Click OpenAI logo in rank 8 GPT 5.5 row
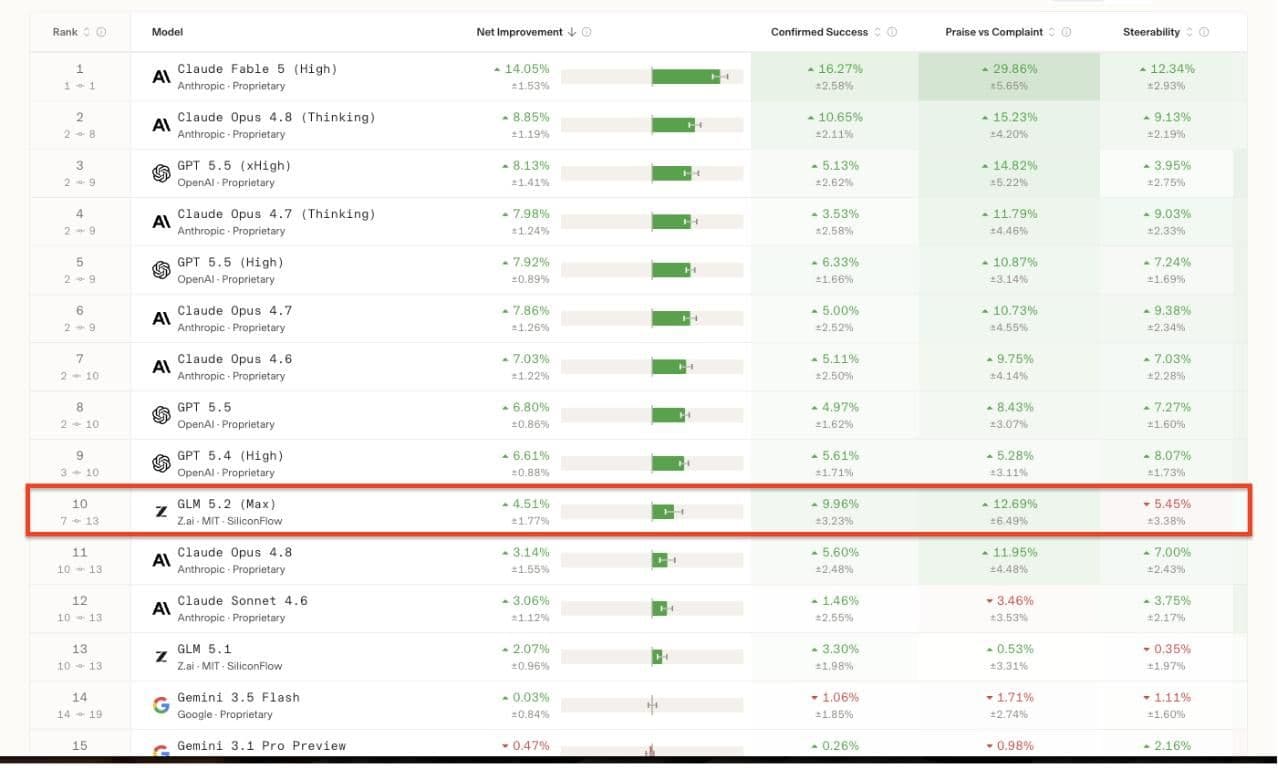Viewport: 1278px width, 768px height. click(161, 415)
